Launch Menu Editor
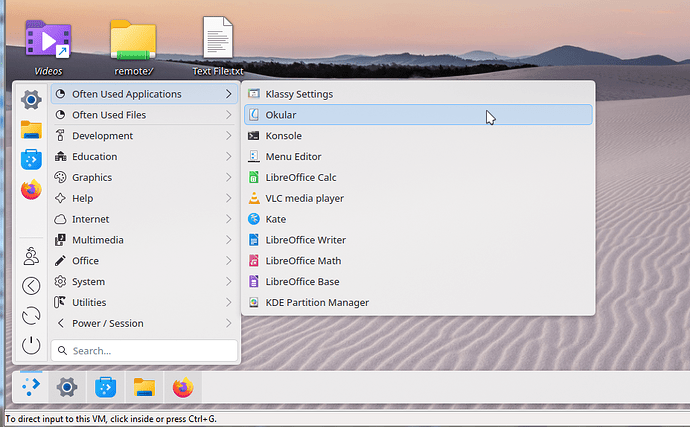This screenshot has height=427, width=690. [418, 156]
